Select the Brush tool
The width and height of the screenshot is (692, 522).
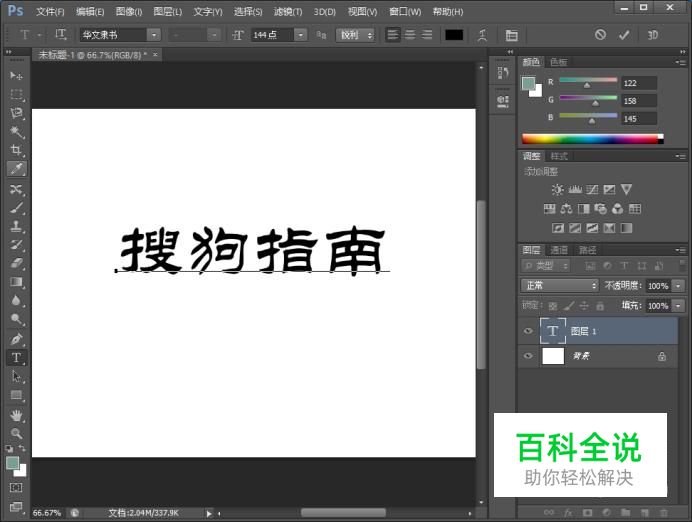pyautogui.click(x=16, y=208)
